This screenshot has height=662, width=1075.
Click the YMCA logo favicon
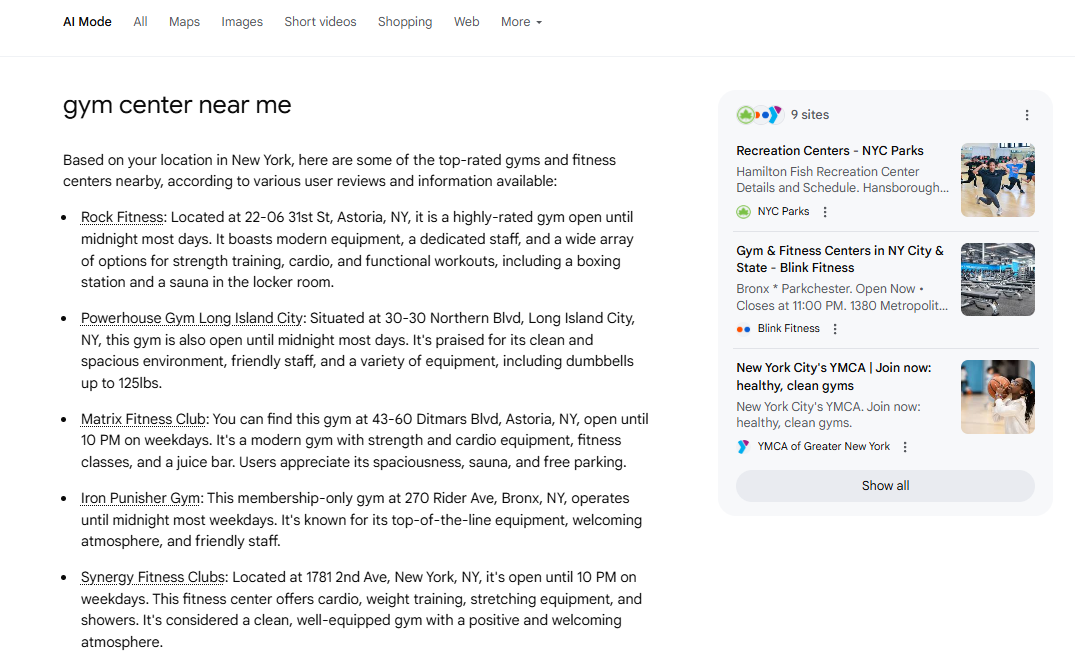[743, 447]
